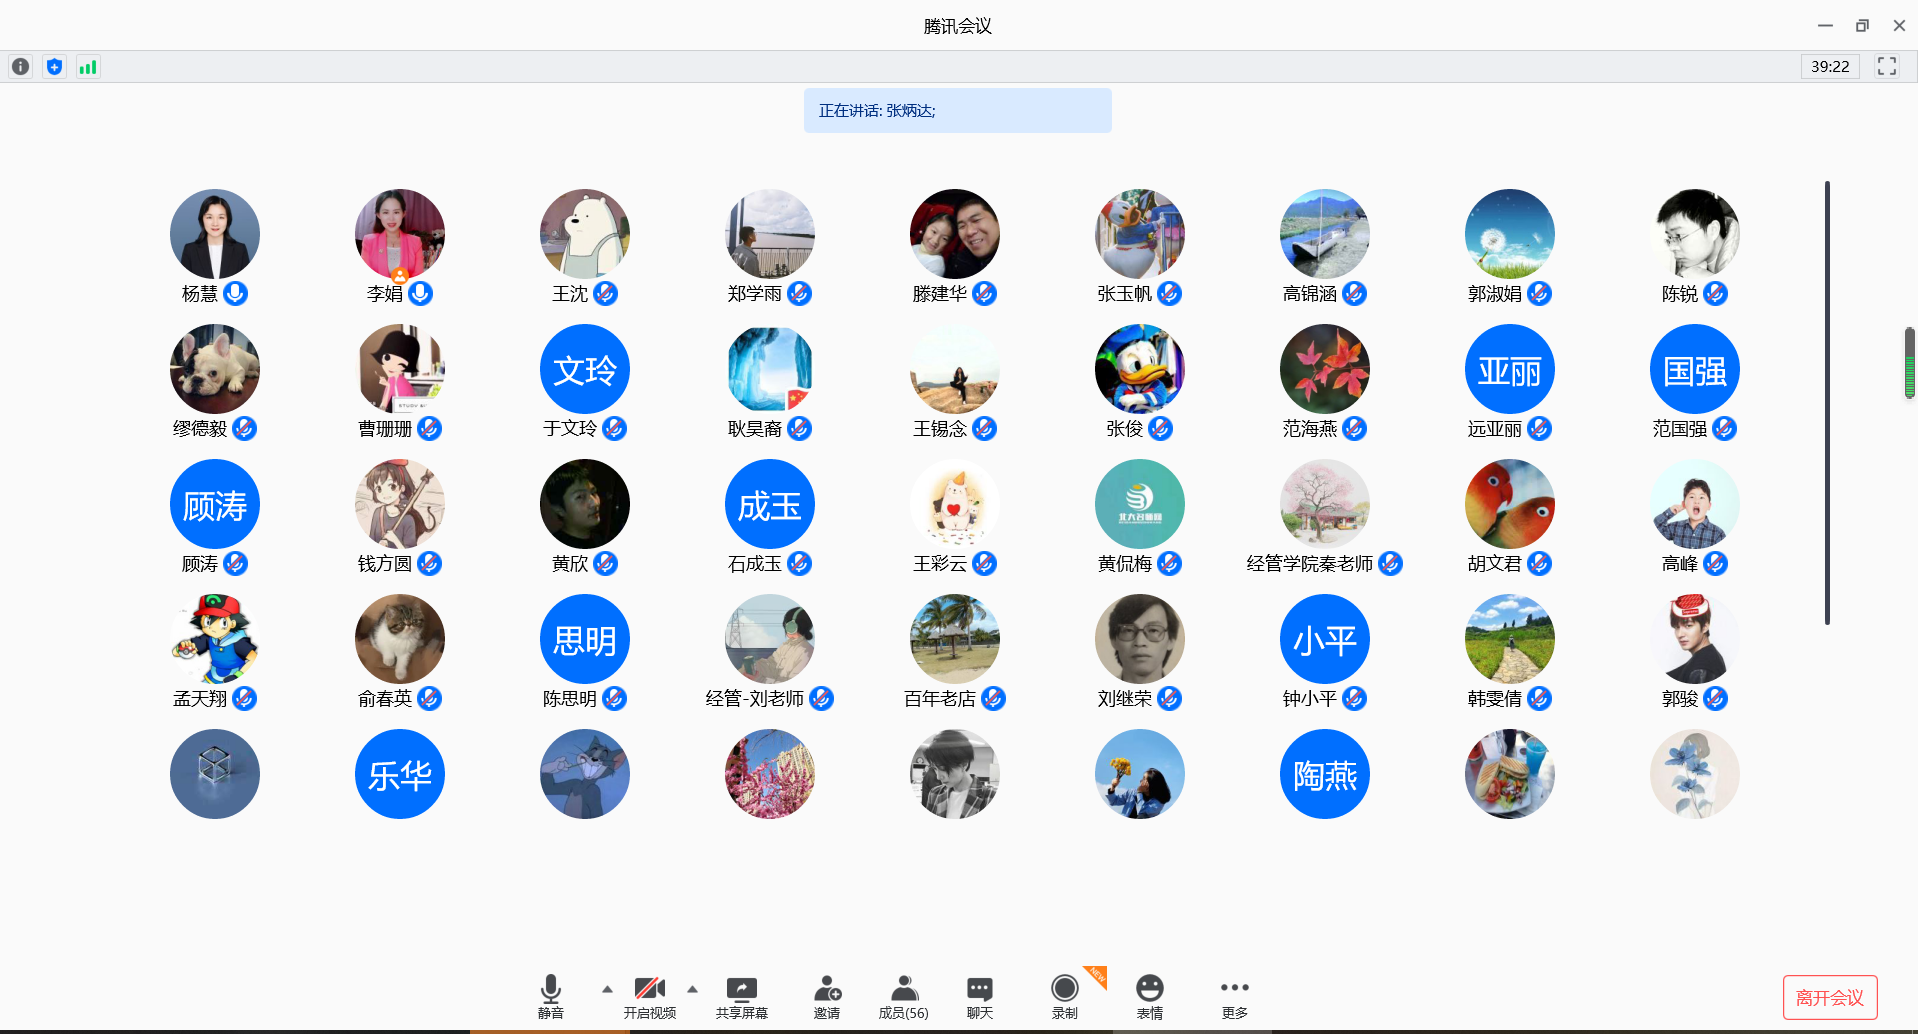Click the meeting timer 39:22
Image resolution: width=1918 pixels, height=1034 pixels.
tap(1829, 67)
